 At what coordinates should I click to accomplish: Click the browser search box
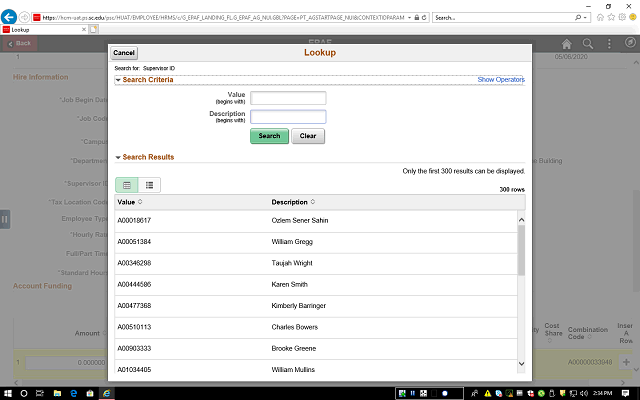click(x=503, y=18)
